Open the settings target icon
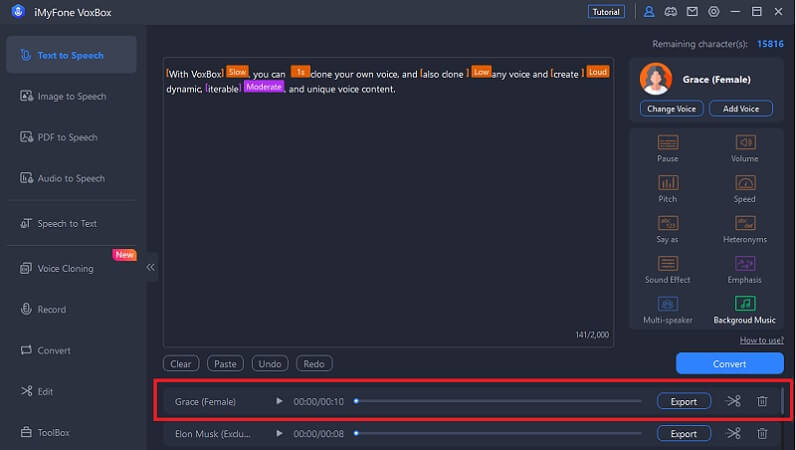The width and height of the screenshot is (796, 450). click(714, 12)
